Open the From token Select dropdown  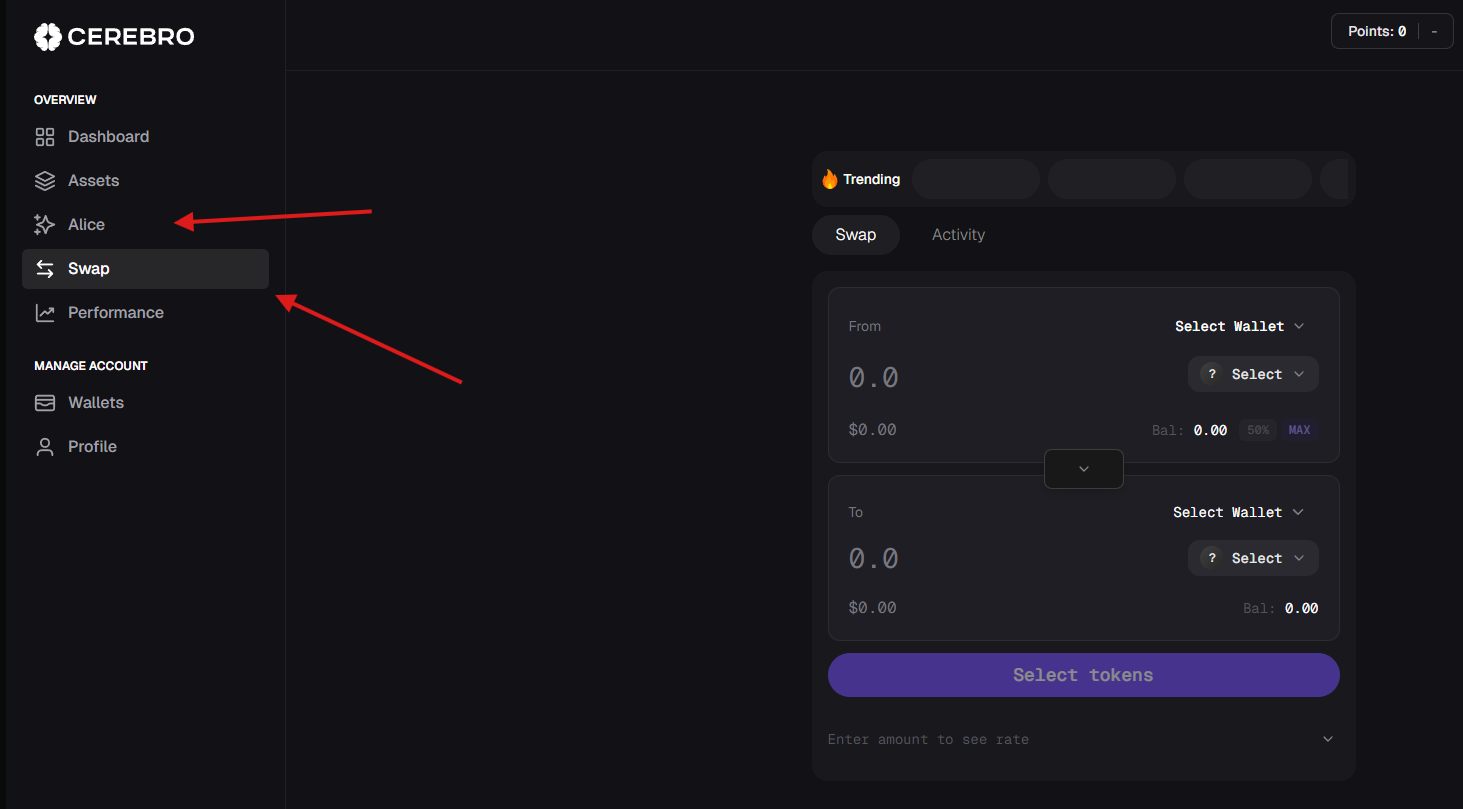pyautogui.click(x=1253, y=374)
